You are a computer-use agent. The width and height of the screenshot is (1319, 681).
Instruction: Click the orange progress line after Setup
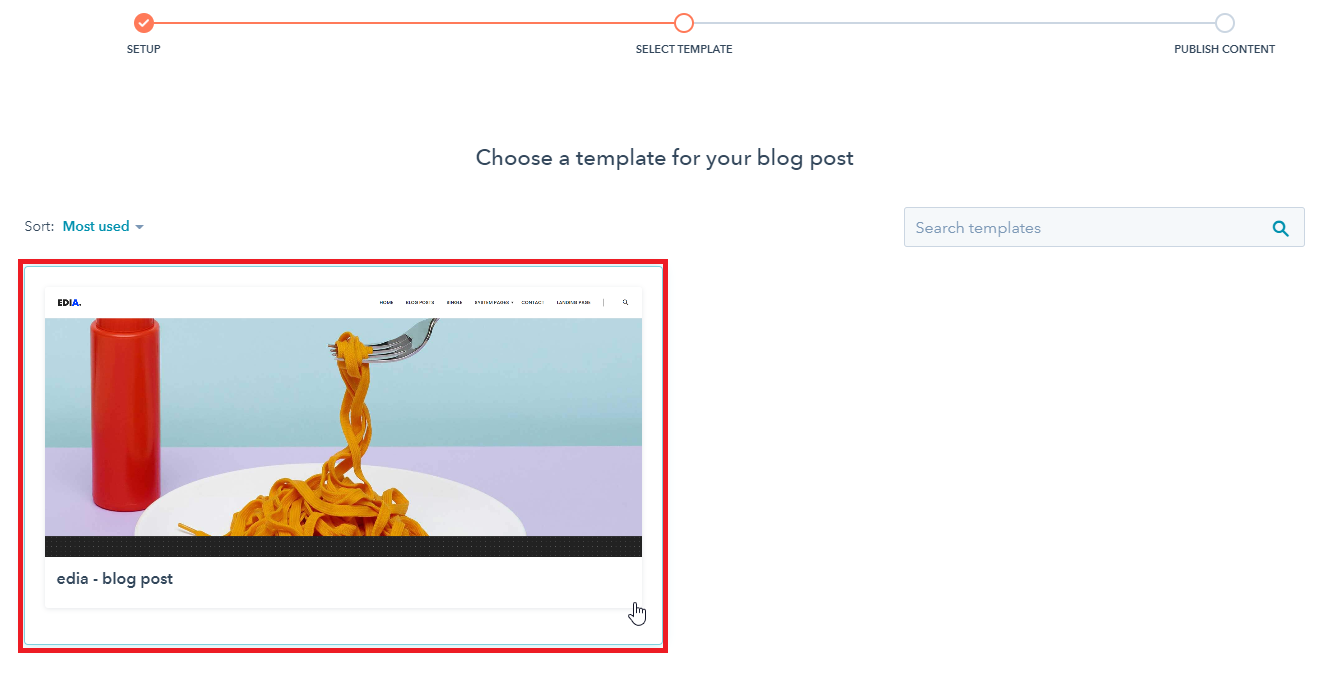point(414,23)
